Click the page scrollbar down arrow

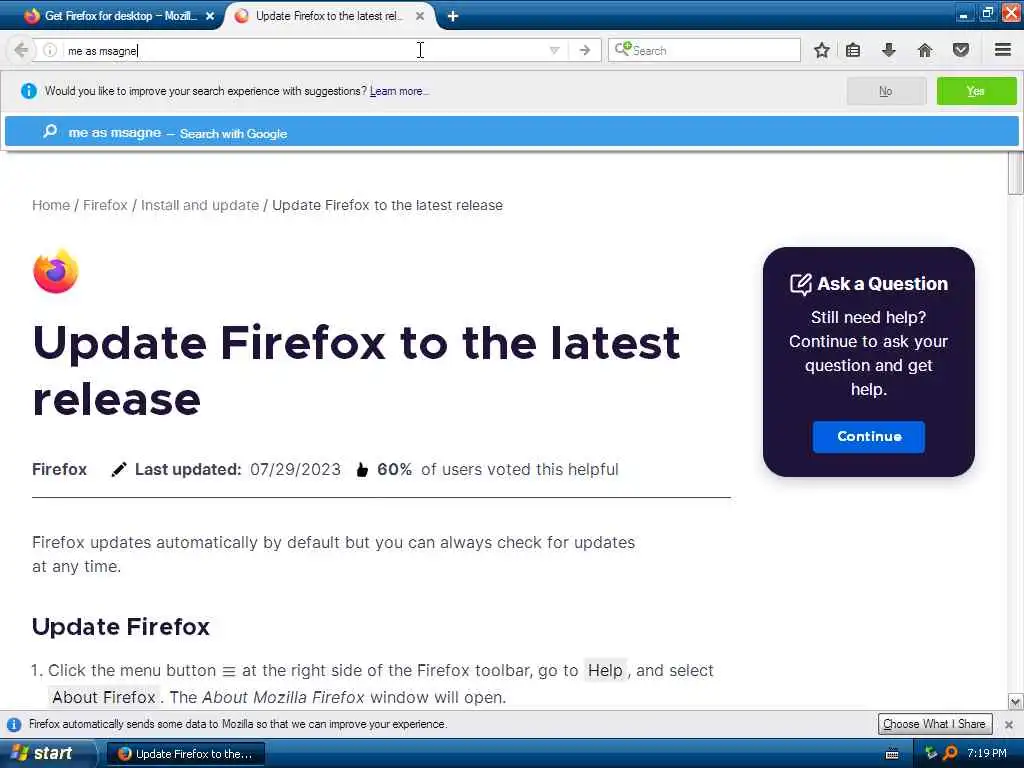point(1015,701)
